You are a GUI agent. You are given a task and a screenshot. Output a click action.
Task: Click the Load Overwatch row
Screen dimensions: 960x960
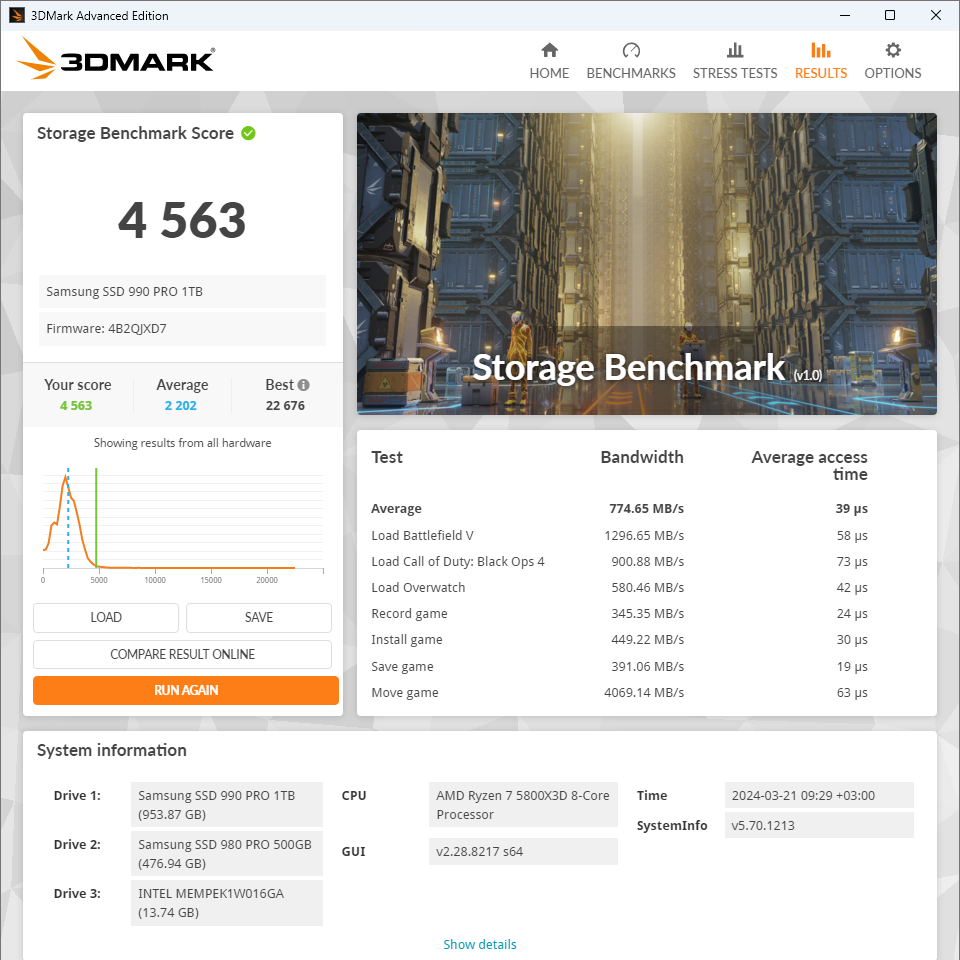click(619, 587)
